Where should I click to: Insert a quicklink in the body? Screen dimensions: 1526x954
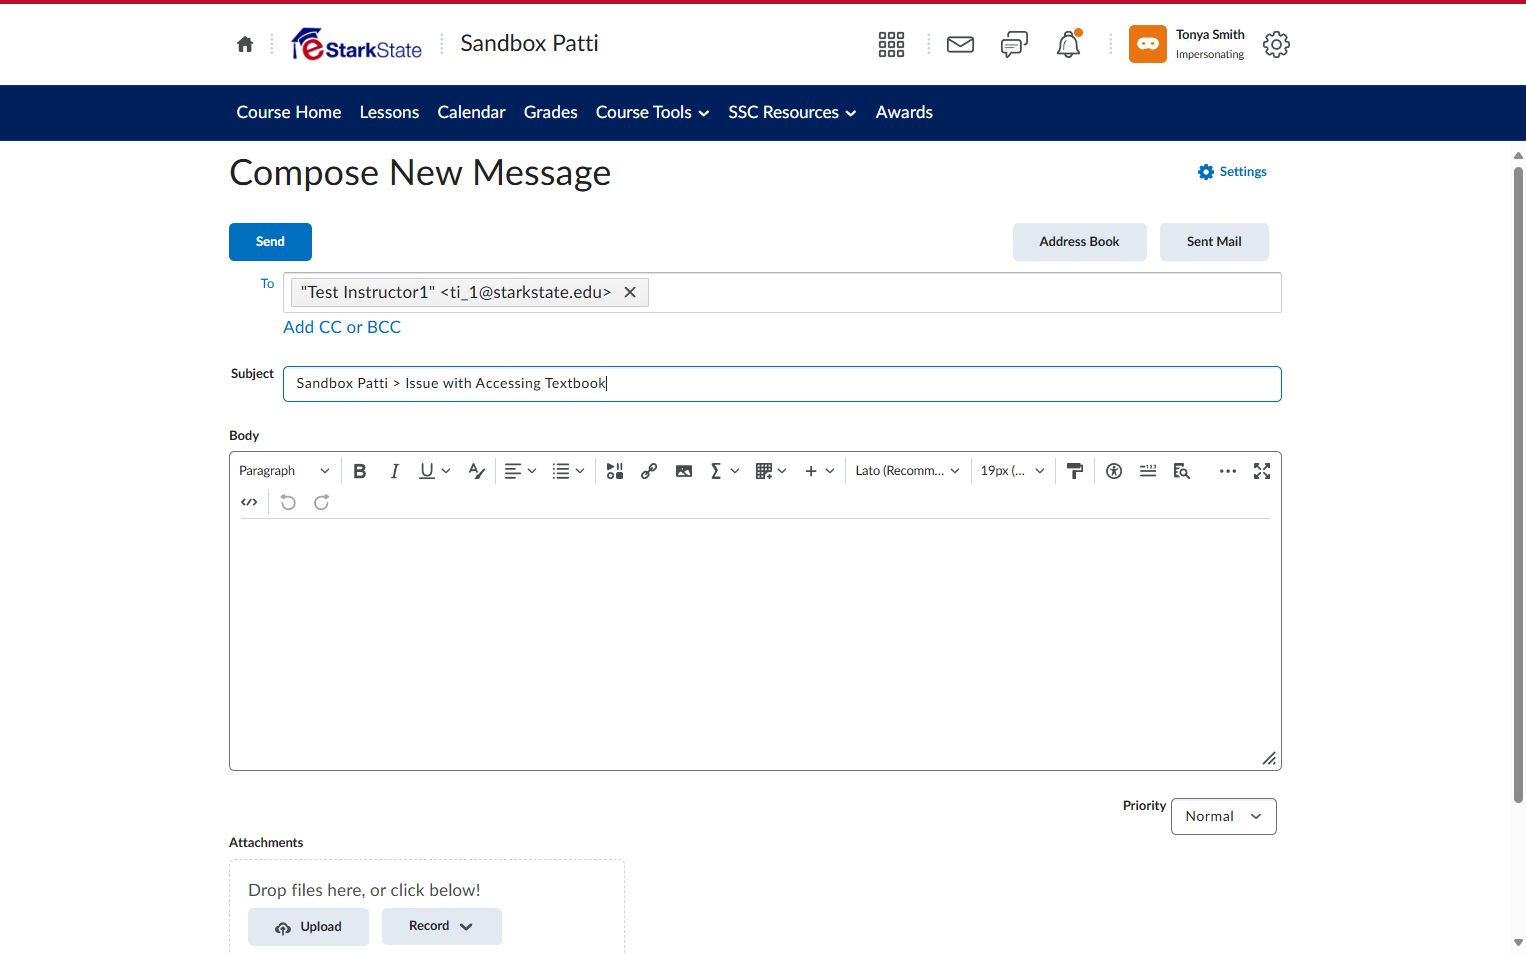649,471
